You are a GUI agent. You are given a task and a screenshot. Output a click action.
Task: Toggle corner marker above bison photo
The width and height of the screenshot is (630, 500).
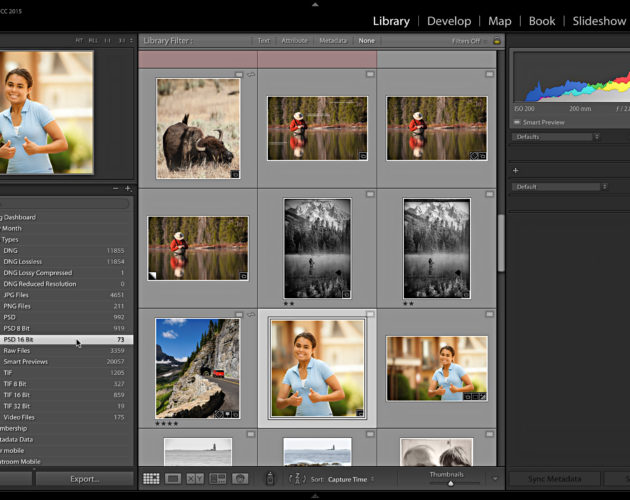point(239,74)
